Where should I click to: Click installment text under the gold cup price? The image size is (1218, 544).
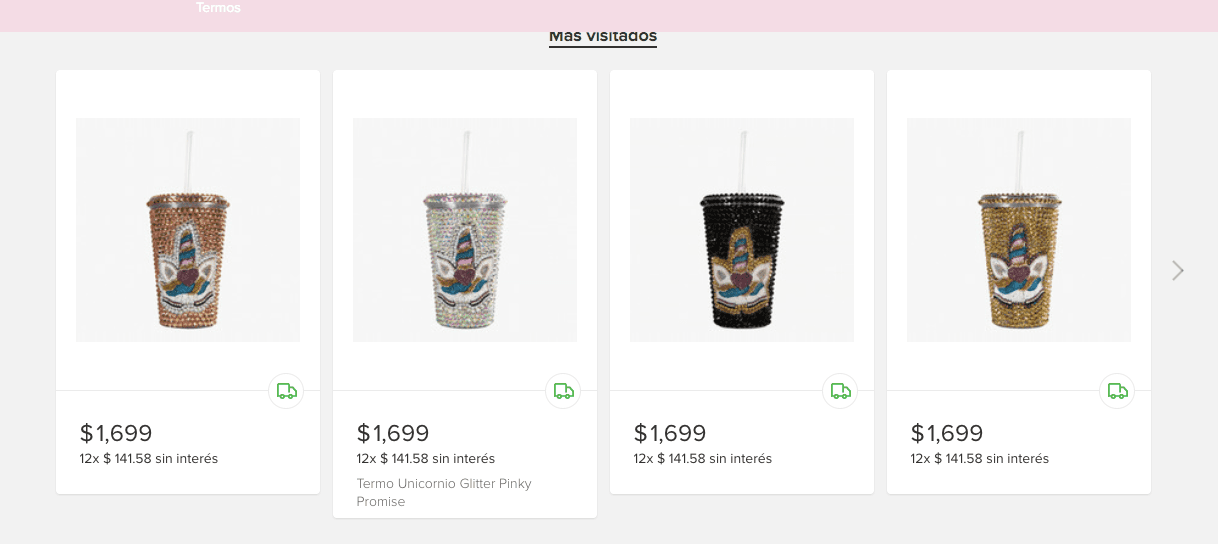[x=980, y=459]
